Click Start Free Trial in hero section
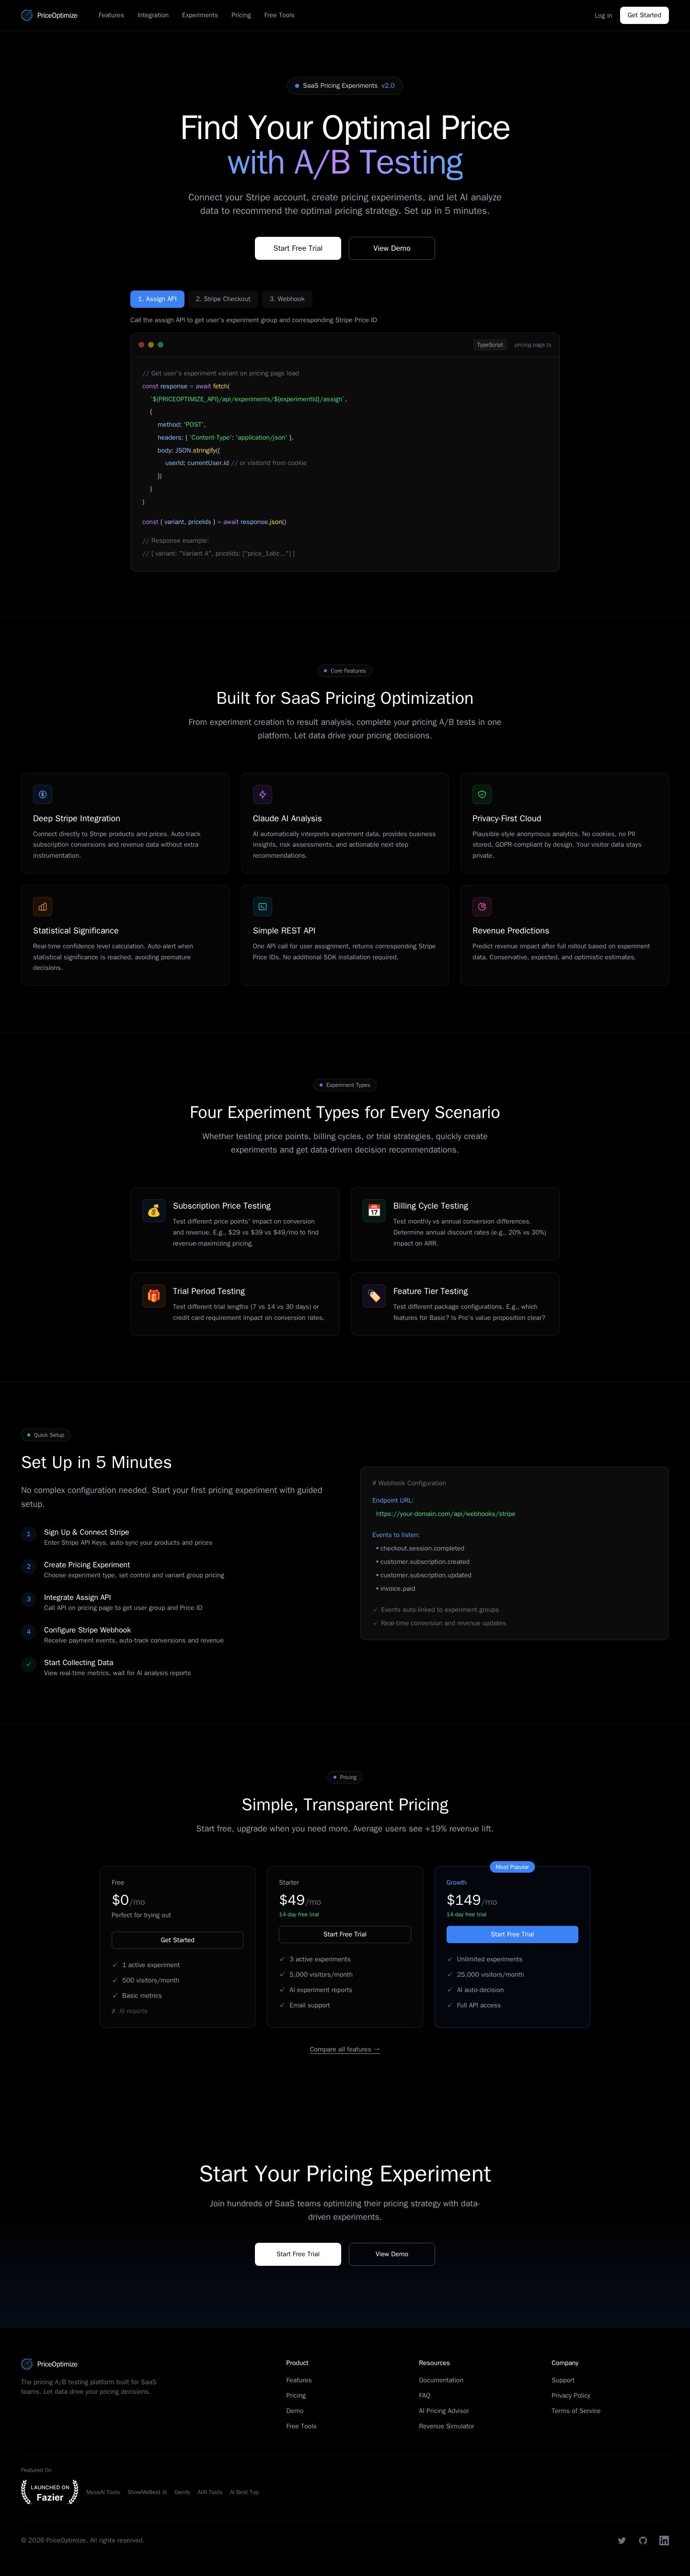The width and height of the screenshot is (690, 2576). coord(298,248)
